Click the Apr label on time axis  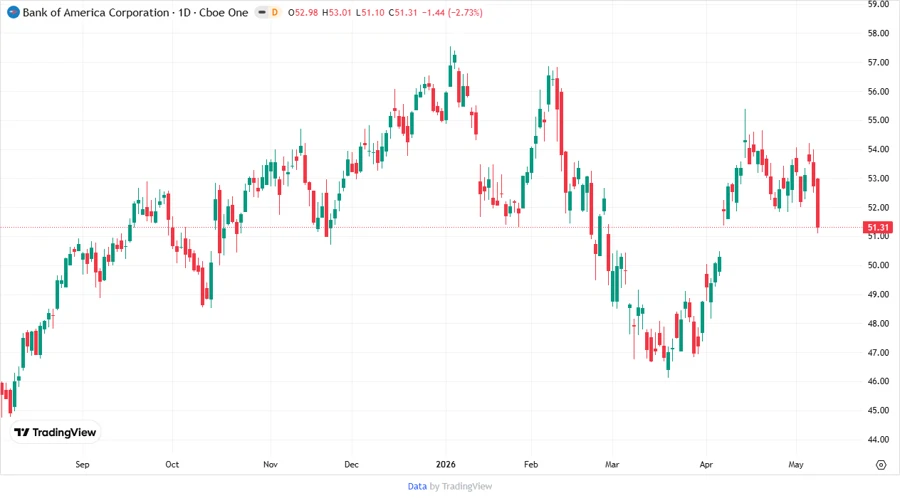706,464
